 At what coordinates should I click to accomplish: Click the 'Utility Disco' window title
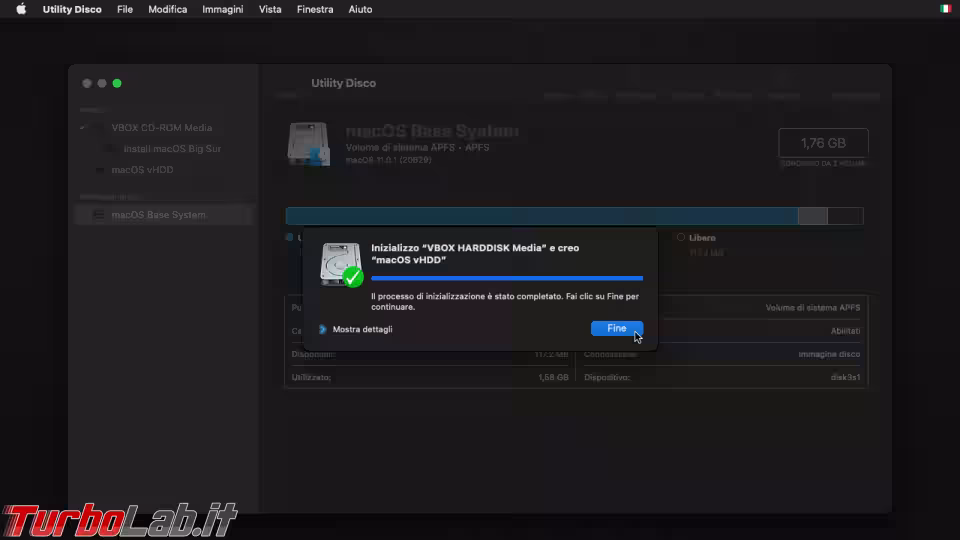pyautogui.click(x=343, y=83)
